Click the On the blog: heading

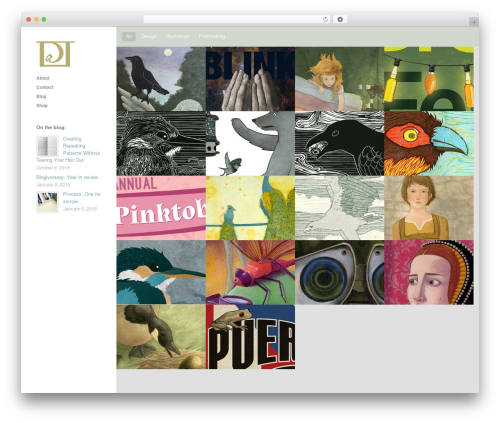51,127
